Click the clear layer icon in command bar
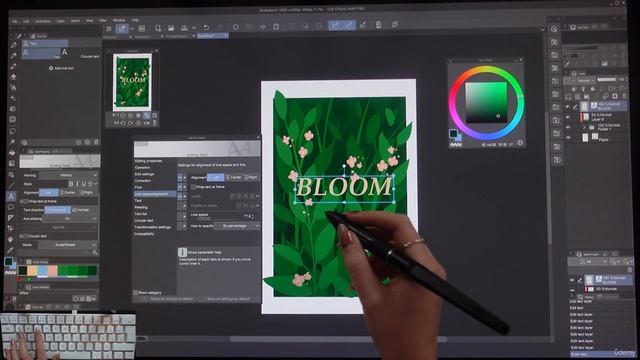The image size is (640, 360). tap(236, 27)
